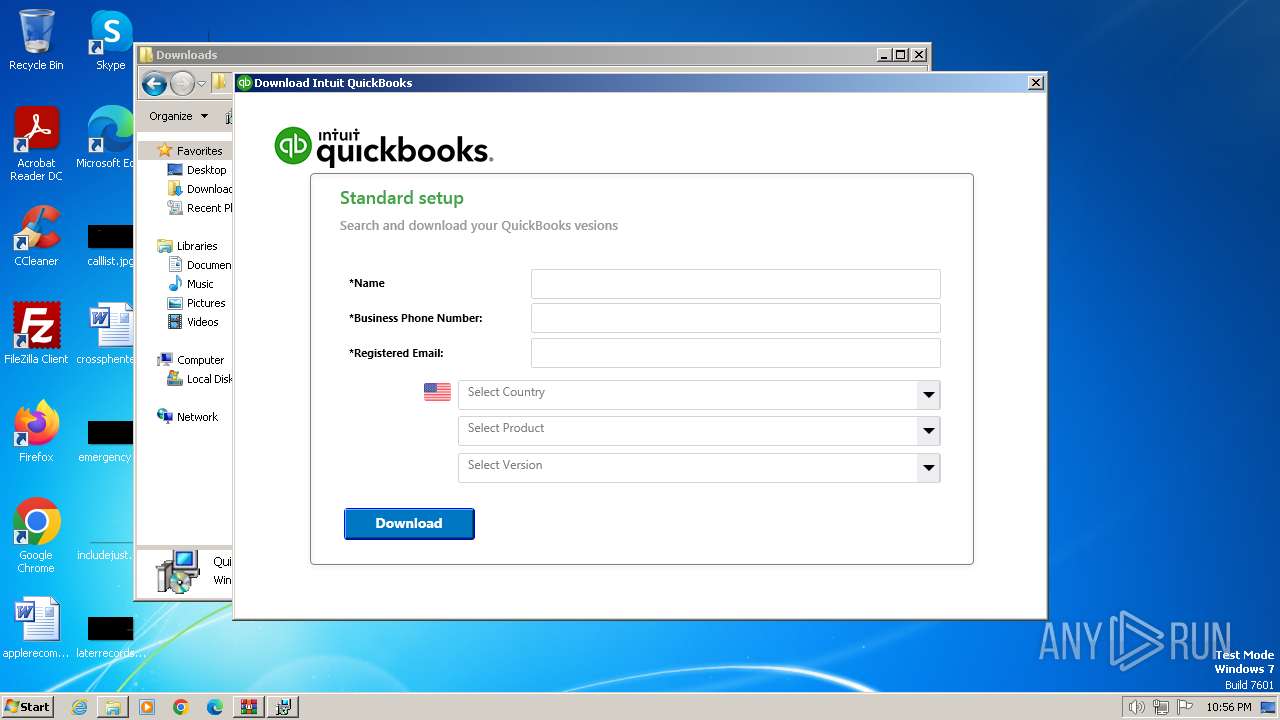1280x720 pixels.
Task: Open Acrobat Reader DC shortcut
Action: pos(36,144)
